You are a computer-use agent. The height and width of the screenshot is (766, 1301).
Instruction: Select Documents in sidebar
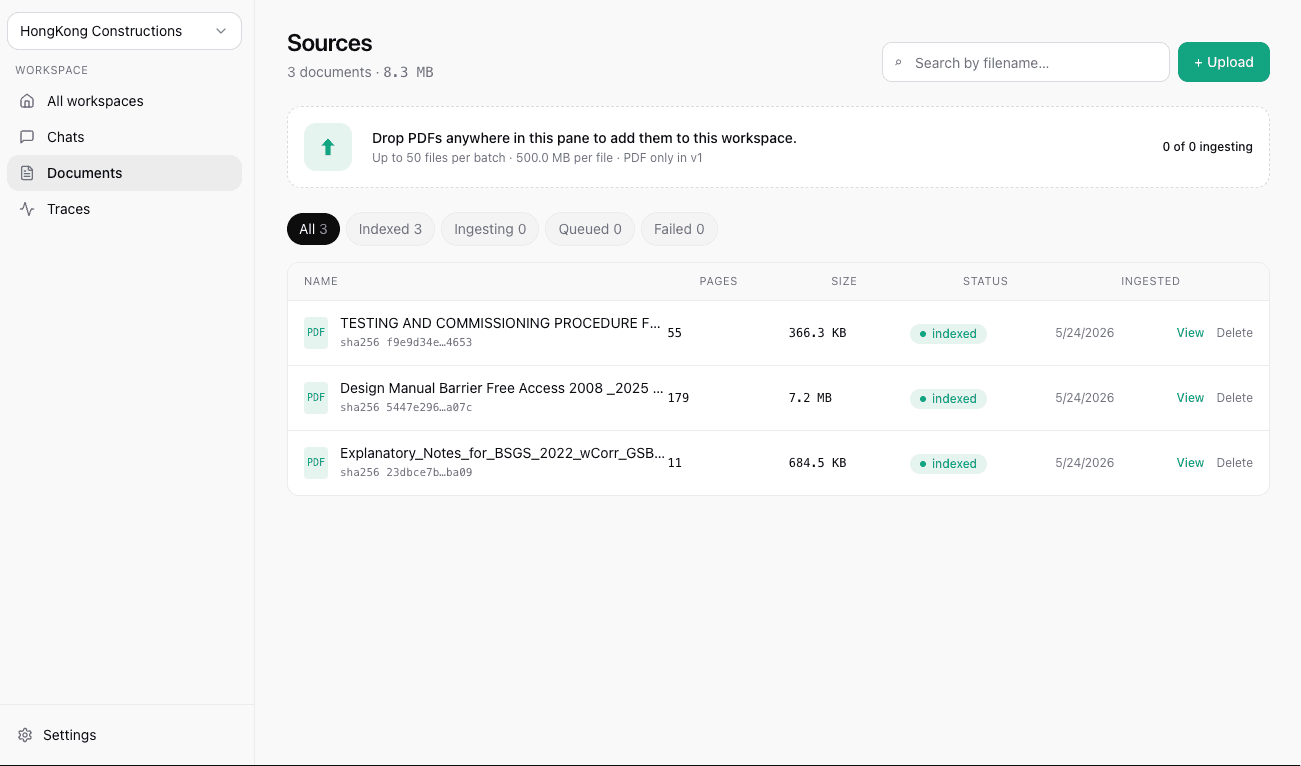pyautogui.click(x=124, y=173)
